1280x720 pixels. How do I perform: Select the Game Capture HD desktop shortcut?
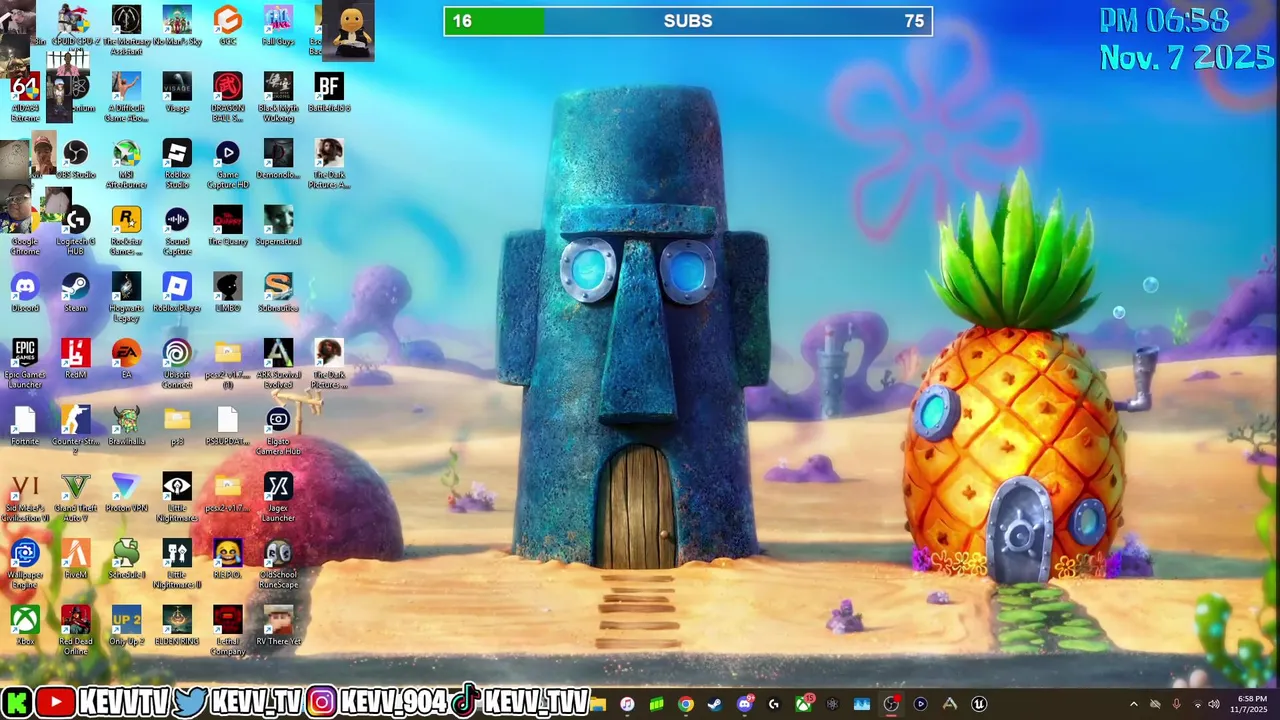[228, 164]
